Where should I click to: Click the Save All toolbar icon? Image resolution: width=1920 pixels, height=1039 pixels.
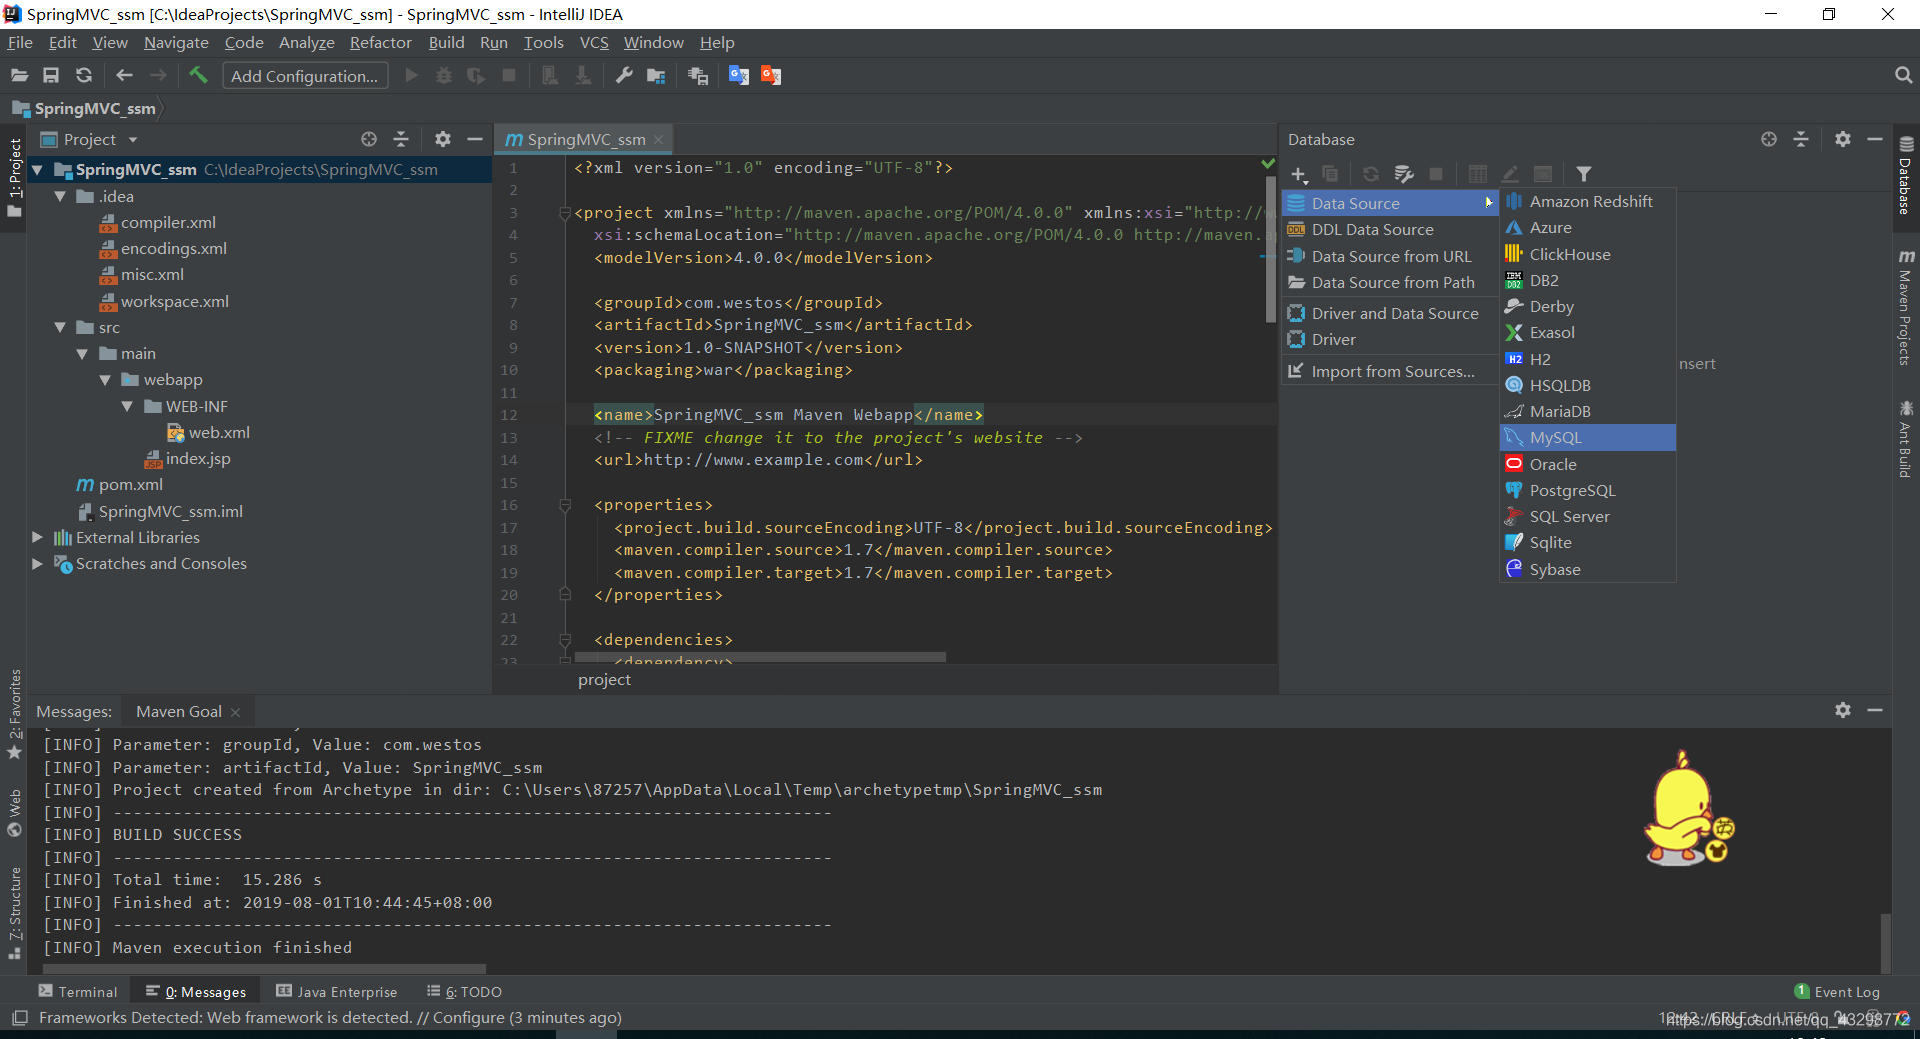(x=51, y=76)
